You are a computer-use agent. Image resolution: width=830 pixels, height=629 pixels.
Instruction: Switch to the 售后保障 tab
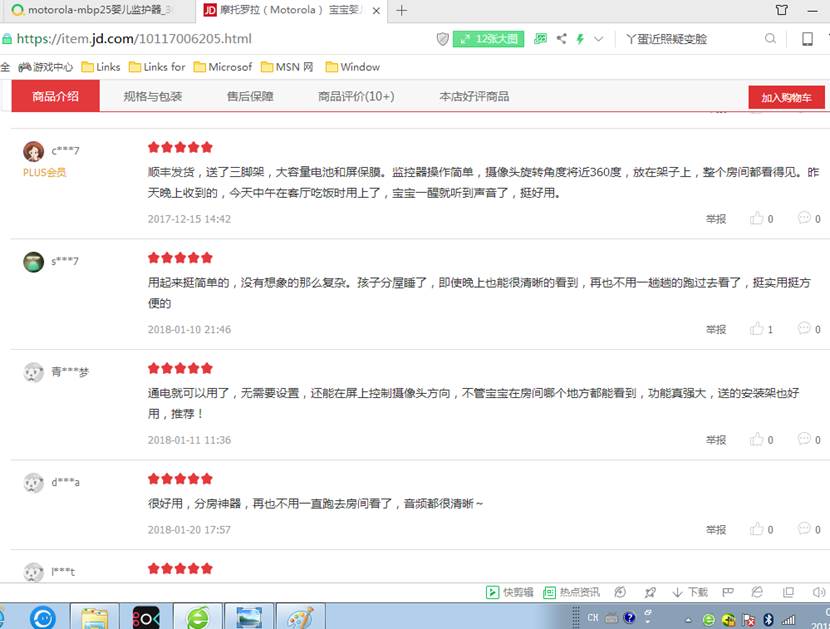pos(250,97)
